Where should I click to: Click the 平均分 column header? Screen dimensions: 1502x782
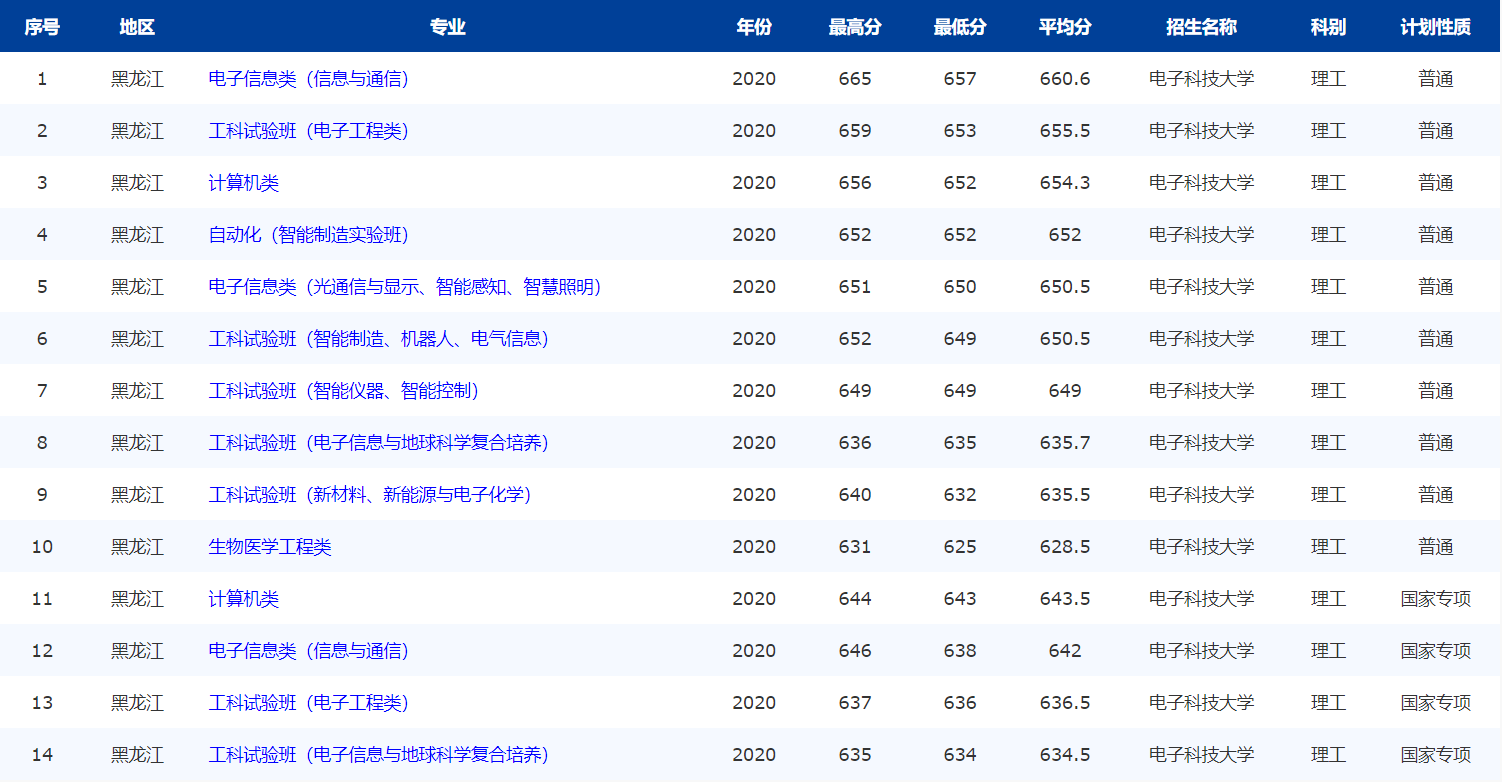(1065, 27)
